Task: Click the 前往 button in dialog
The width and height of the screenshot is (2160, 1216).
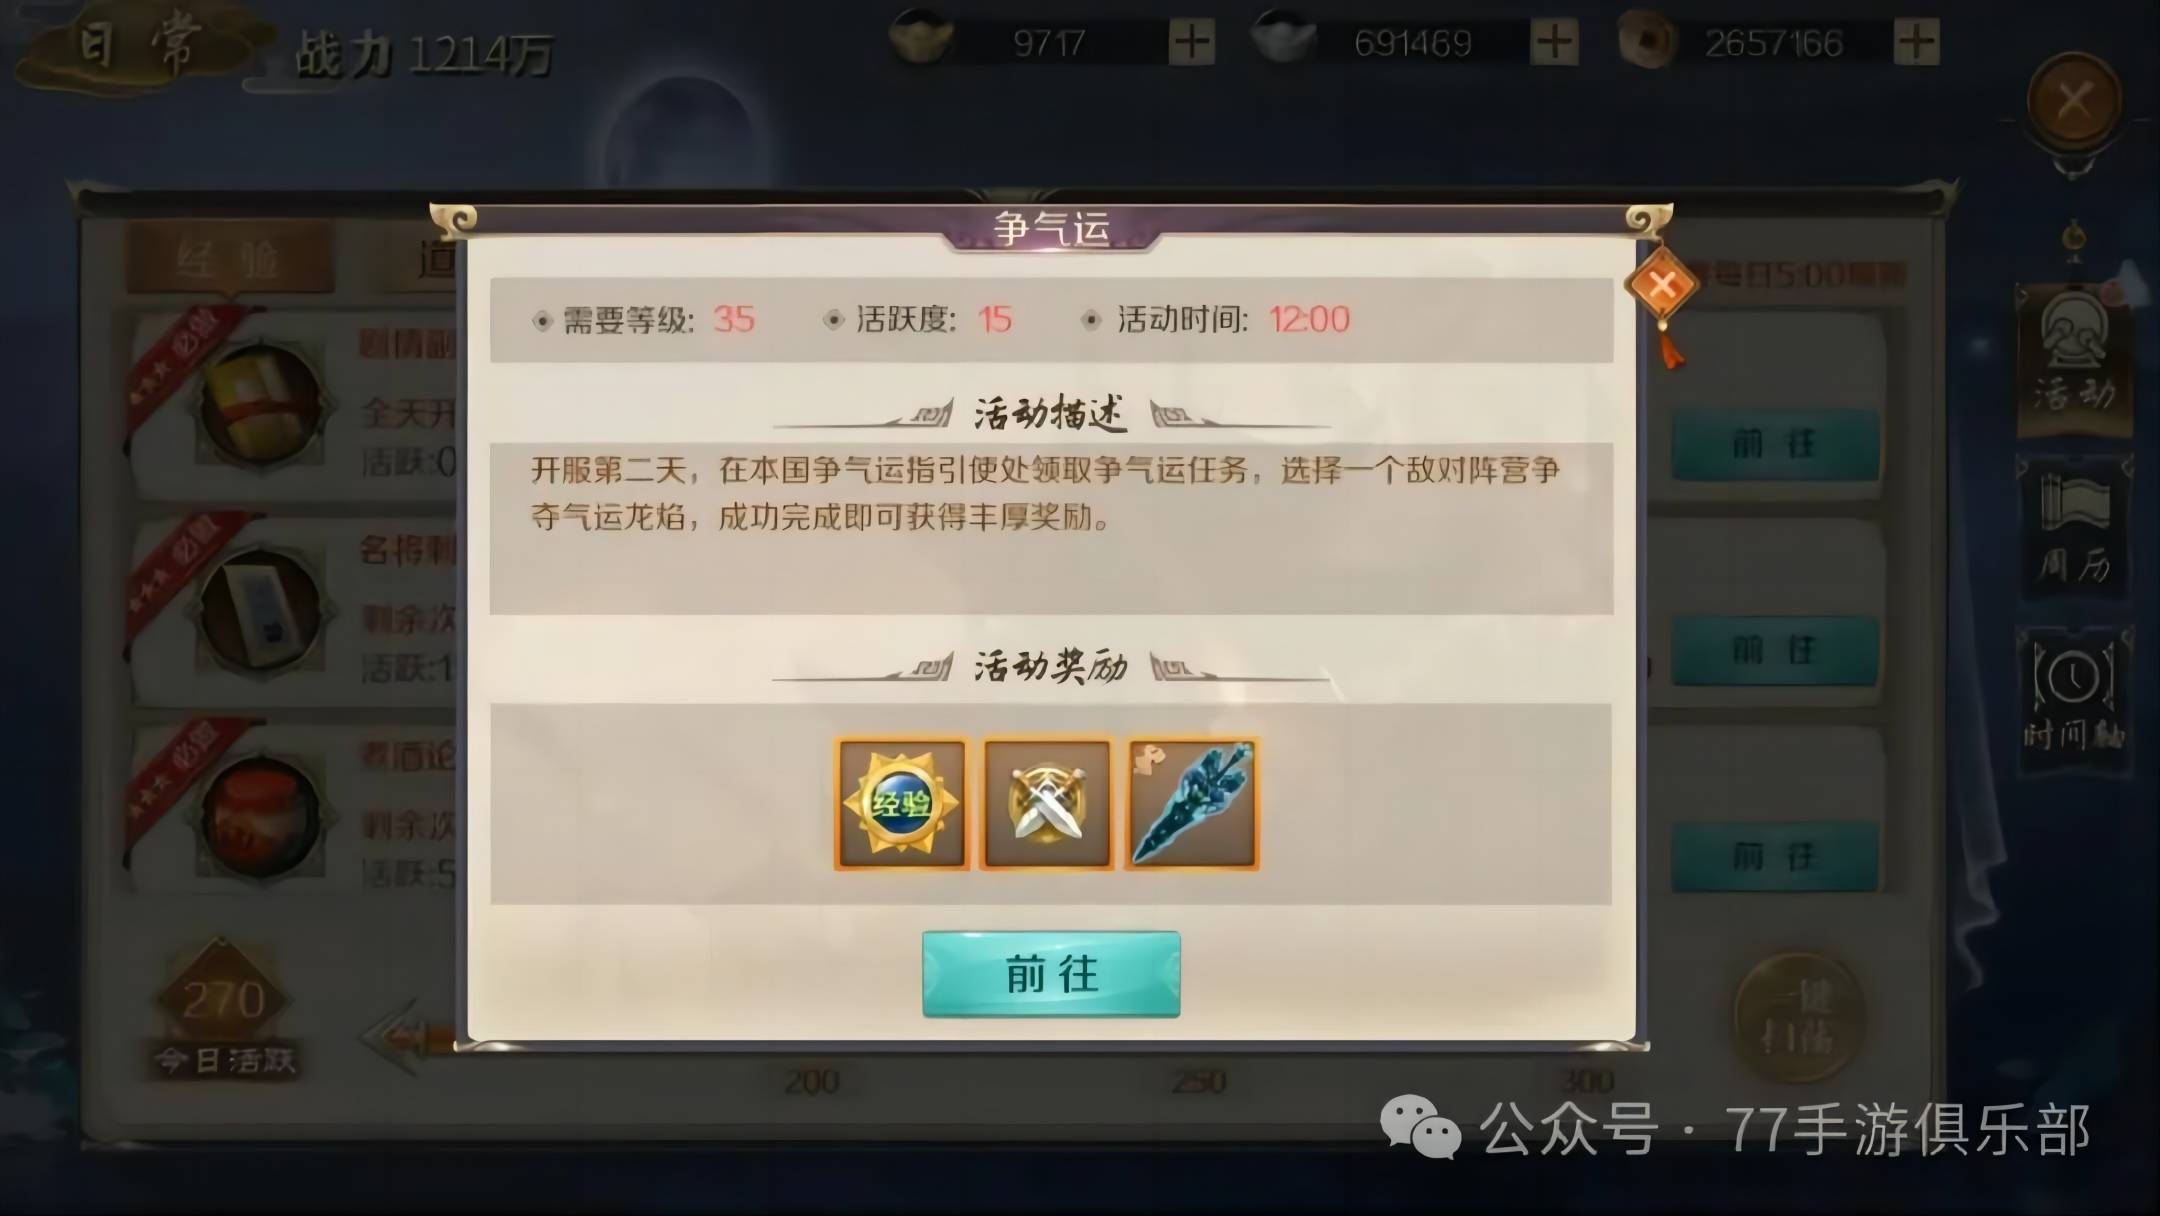Action: [x=1051, y=974]
